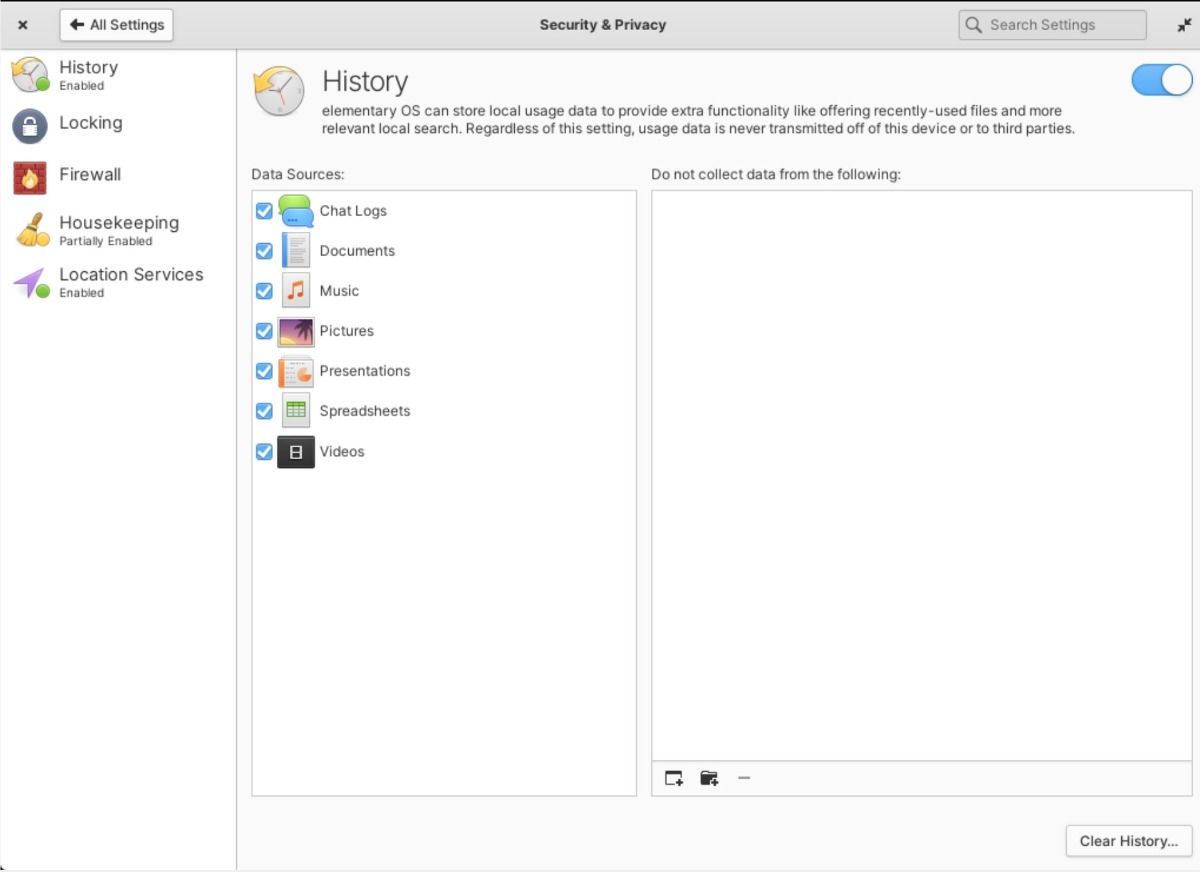Click the Videos data source icon
The width and height of the screenshot is (1200, 872).
tap(296, 451)
